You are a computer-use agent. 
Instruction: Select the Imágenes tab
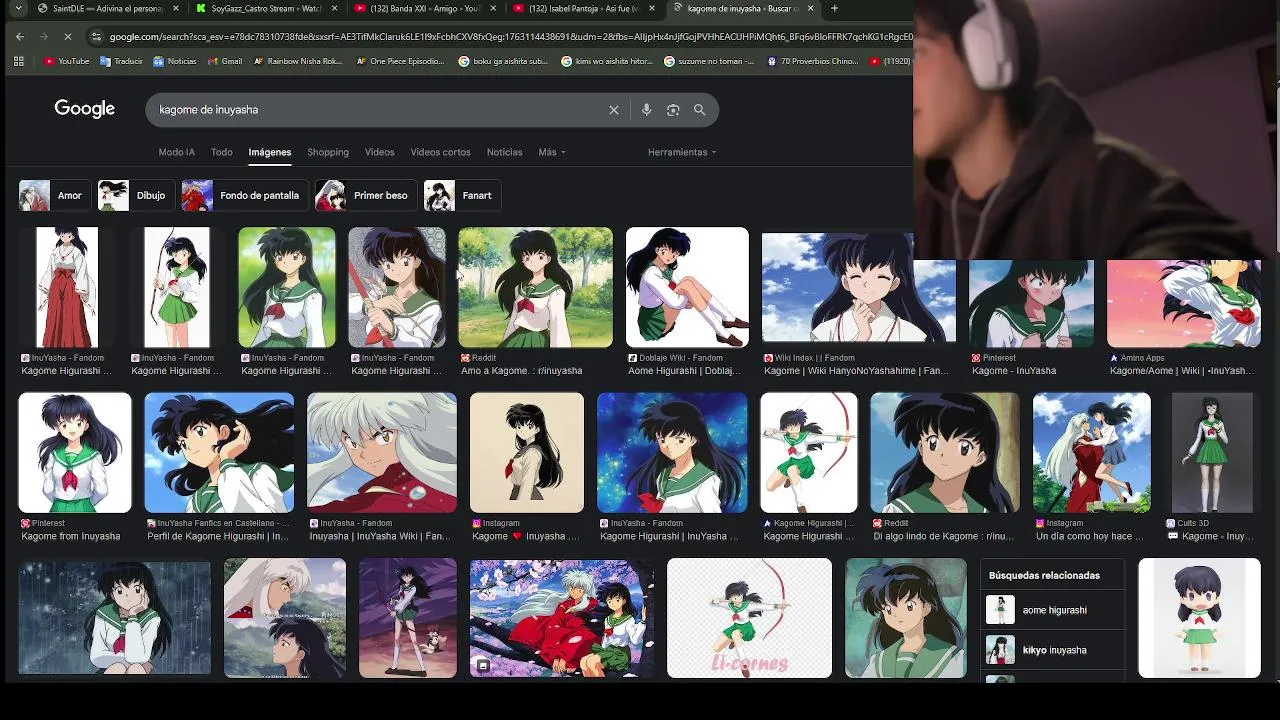(270, 152)
